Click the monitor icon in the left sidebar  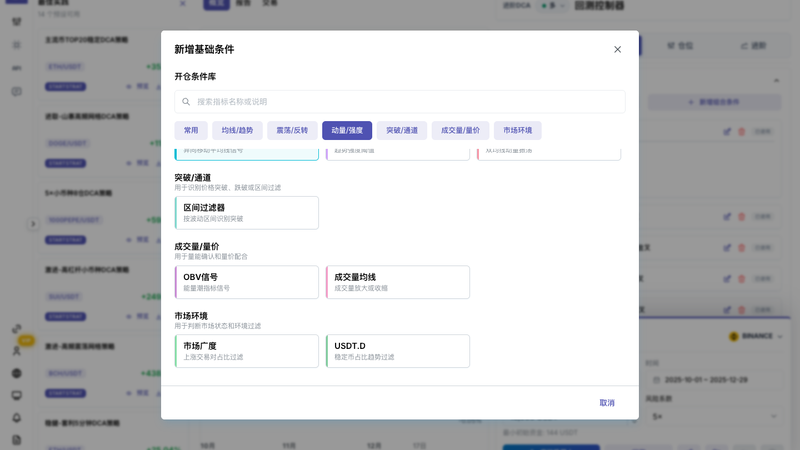point(16,395)
